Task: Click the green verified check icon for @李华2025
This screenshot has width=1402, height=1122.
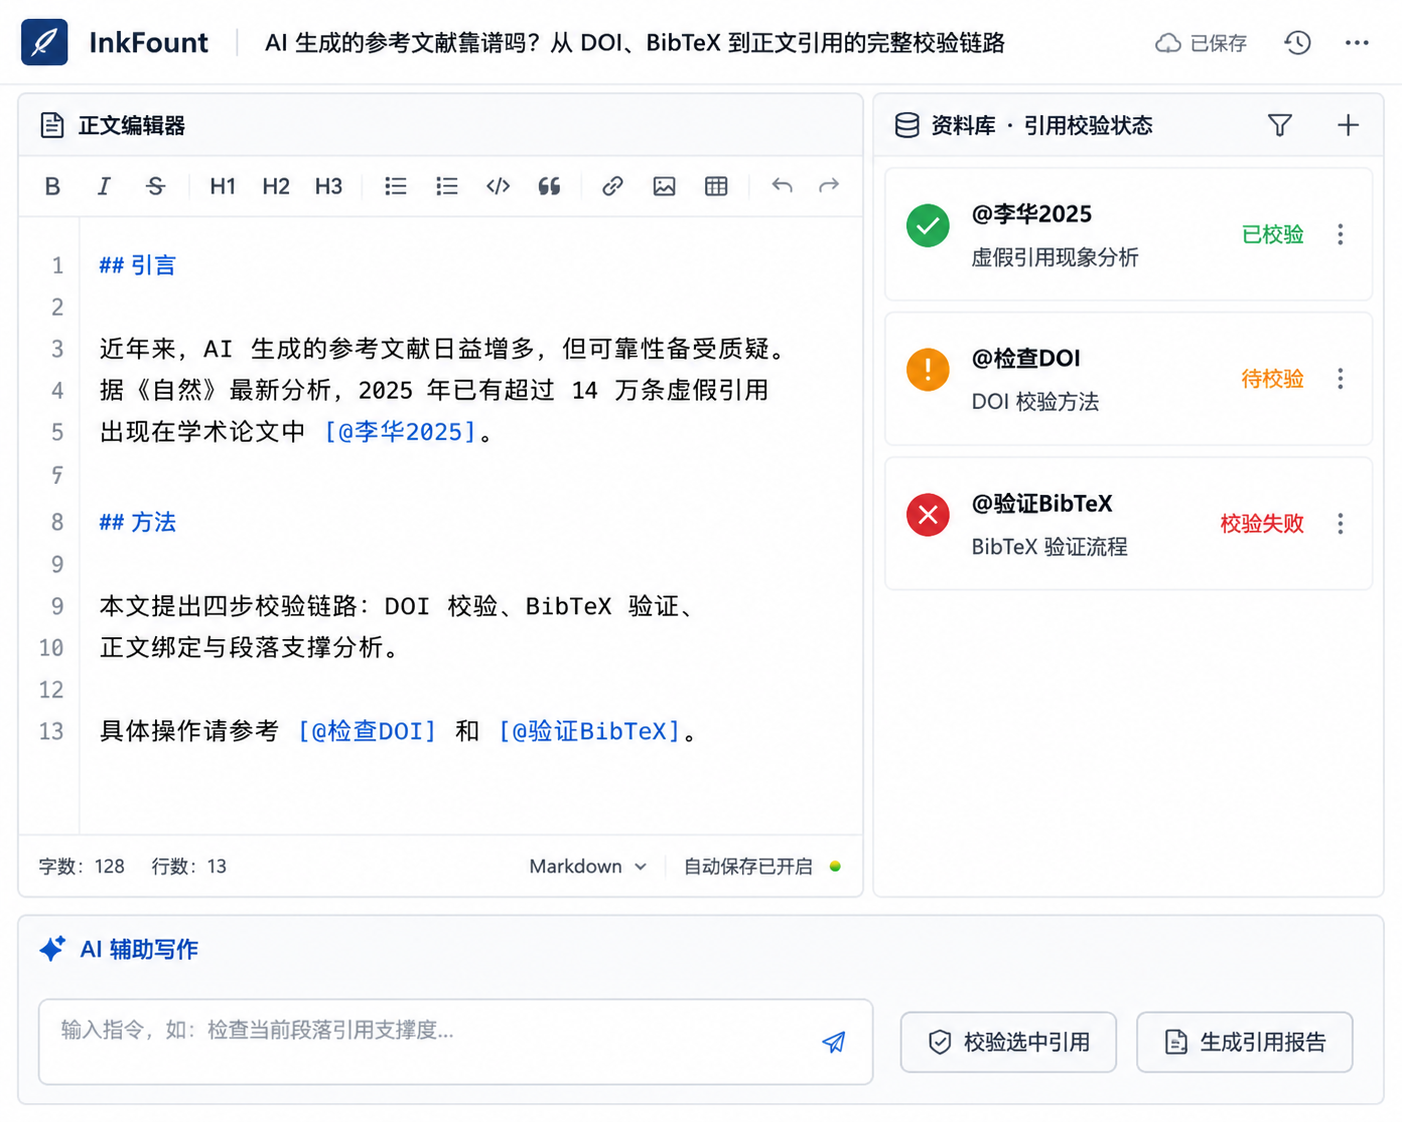Action: pyautogui.click(x=928, y=225)
